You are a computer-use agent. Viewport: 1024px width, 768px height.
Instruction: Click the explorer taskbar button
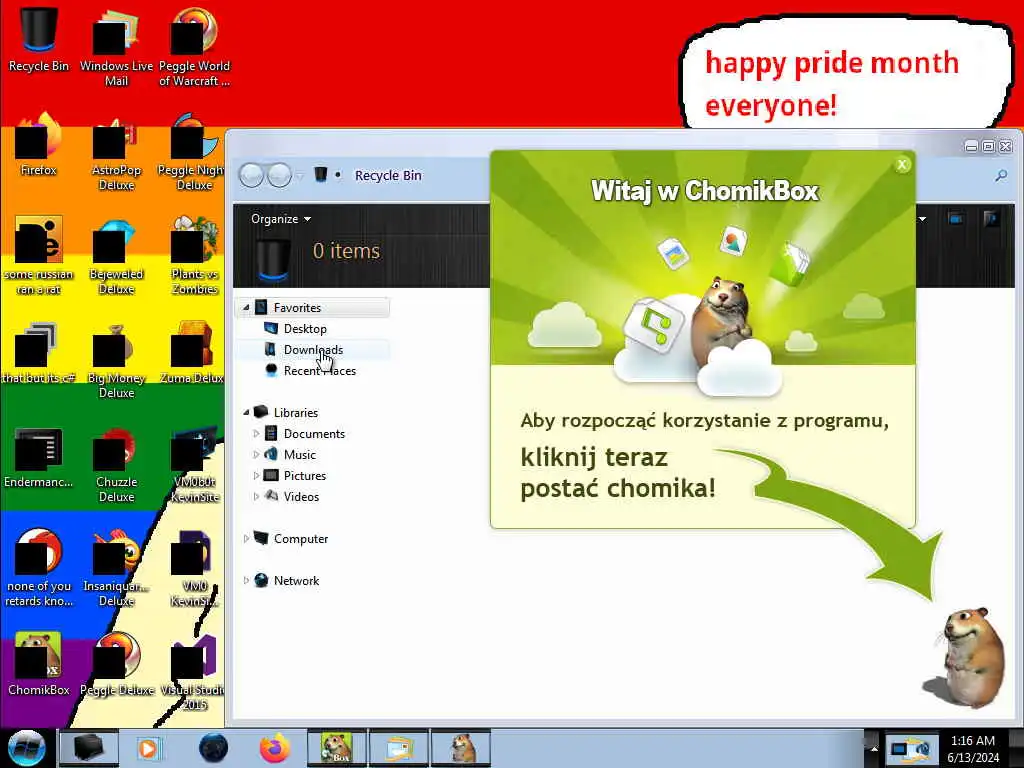point(89,748)
